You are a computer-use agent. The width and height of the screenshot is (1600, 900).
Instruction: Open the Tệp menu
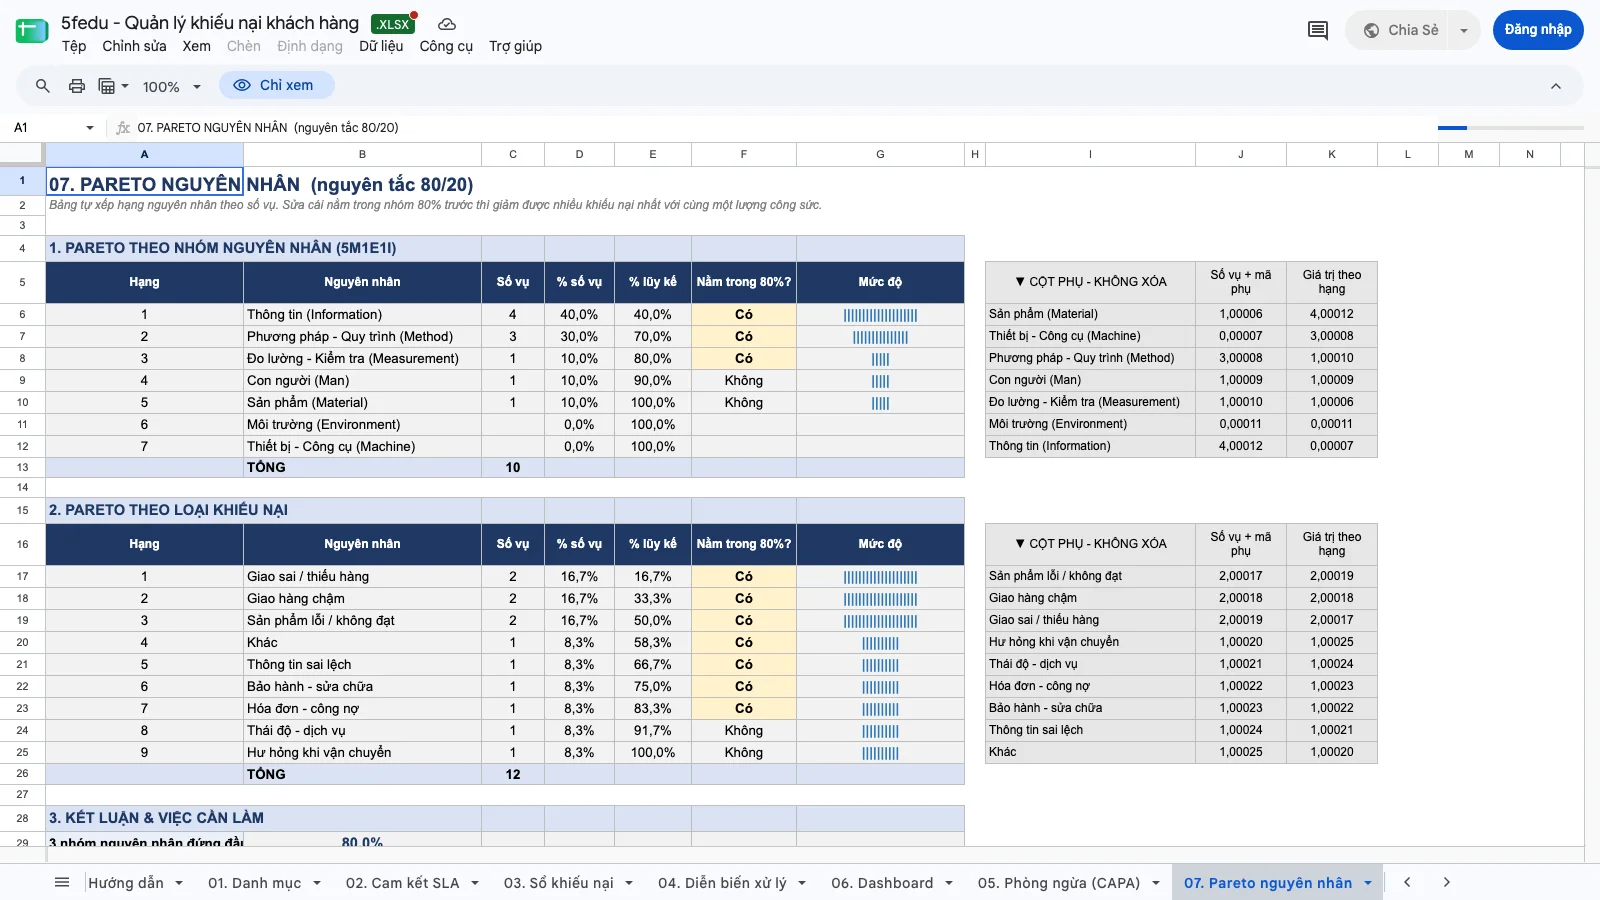[74, 46]
